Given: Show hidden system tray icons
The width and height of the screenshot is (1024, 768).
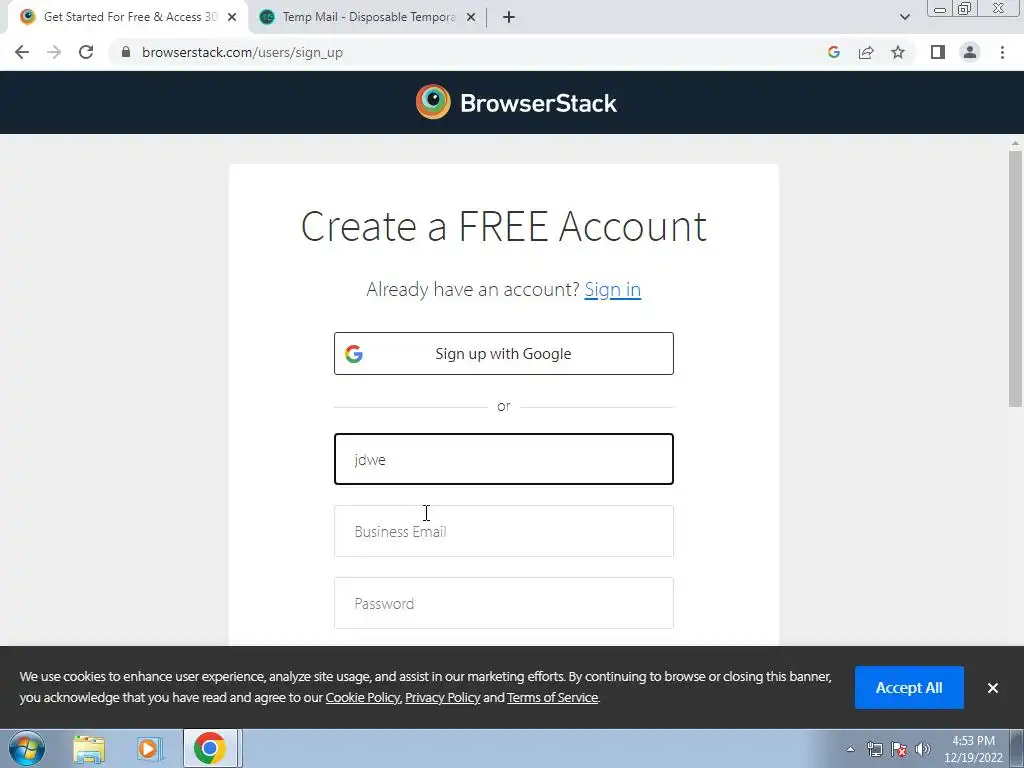Looking at the screenshot, I should 850,749.
